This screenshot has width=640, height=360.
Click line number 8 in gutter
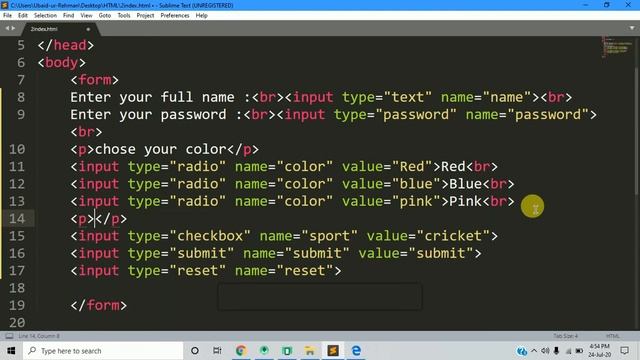click(21, 97)
